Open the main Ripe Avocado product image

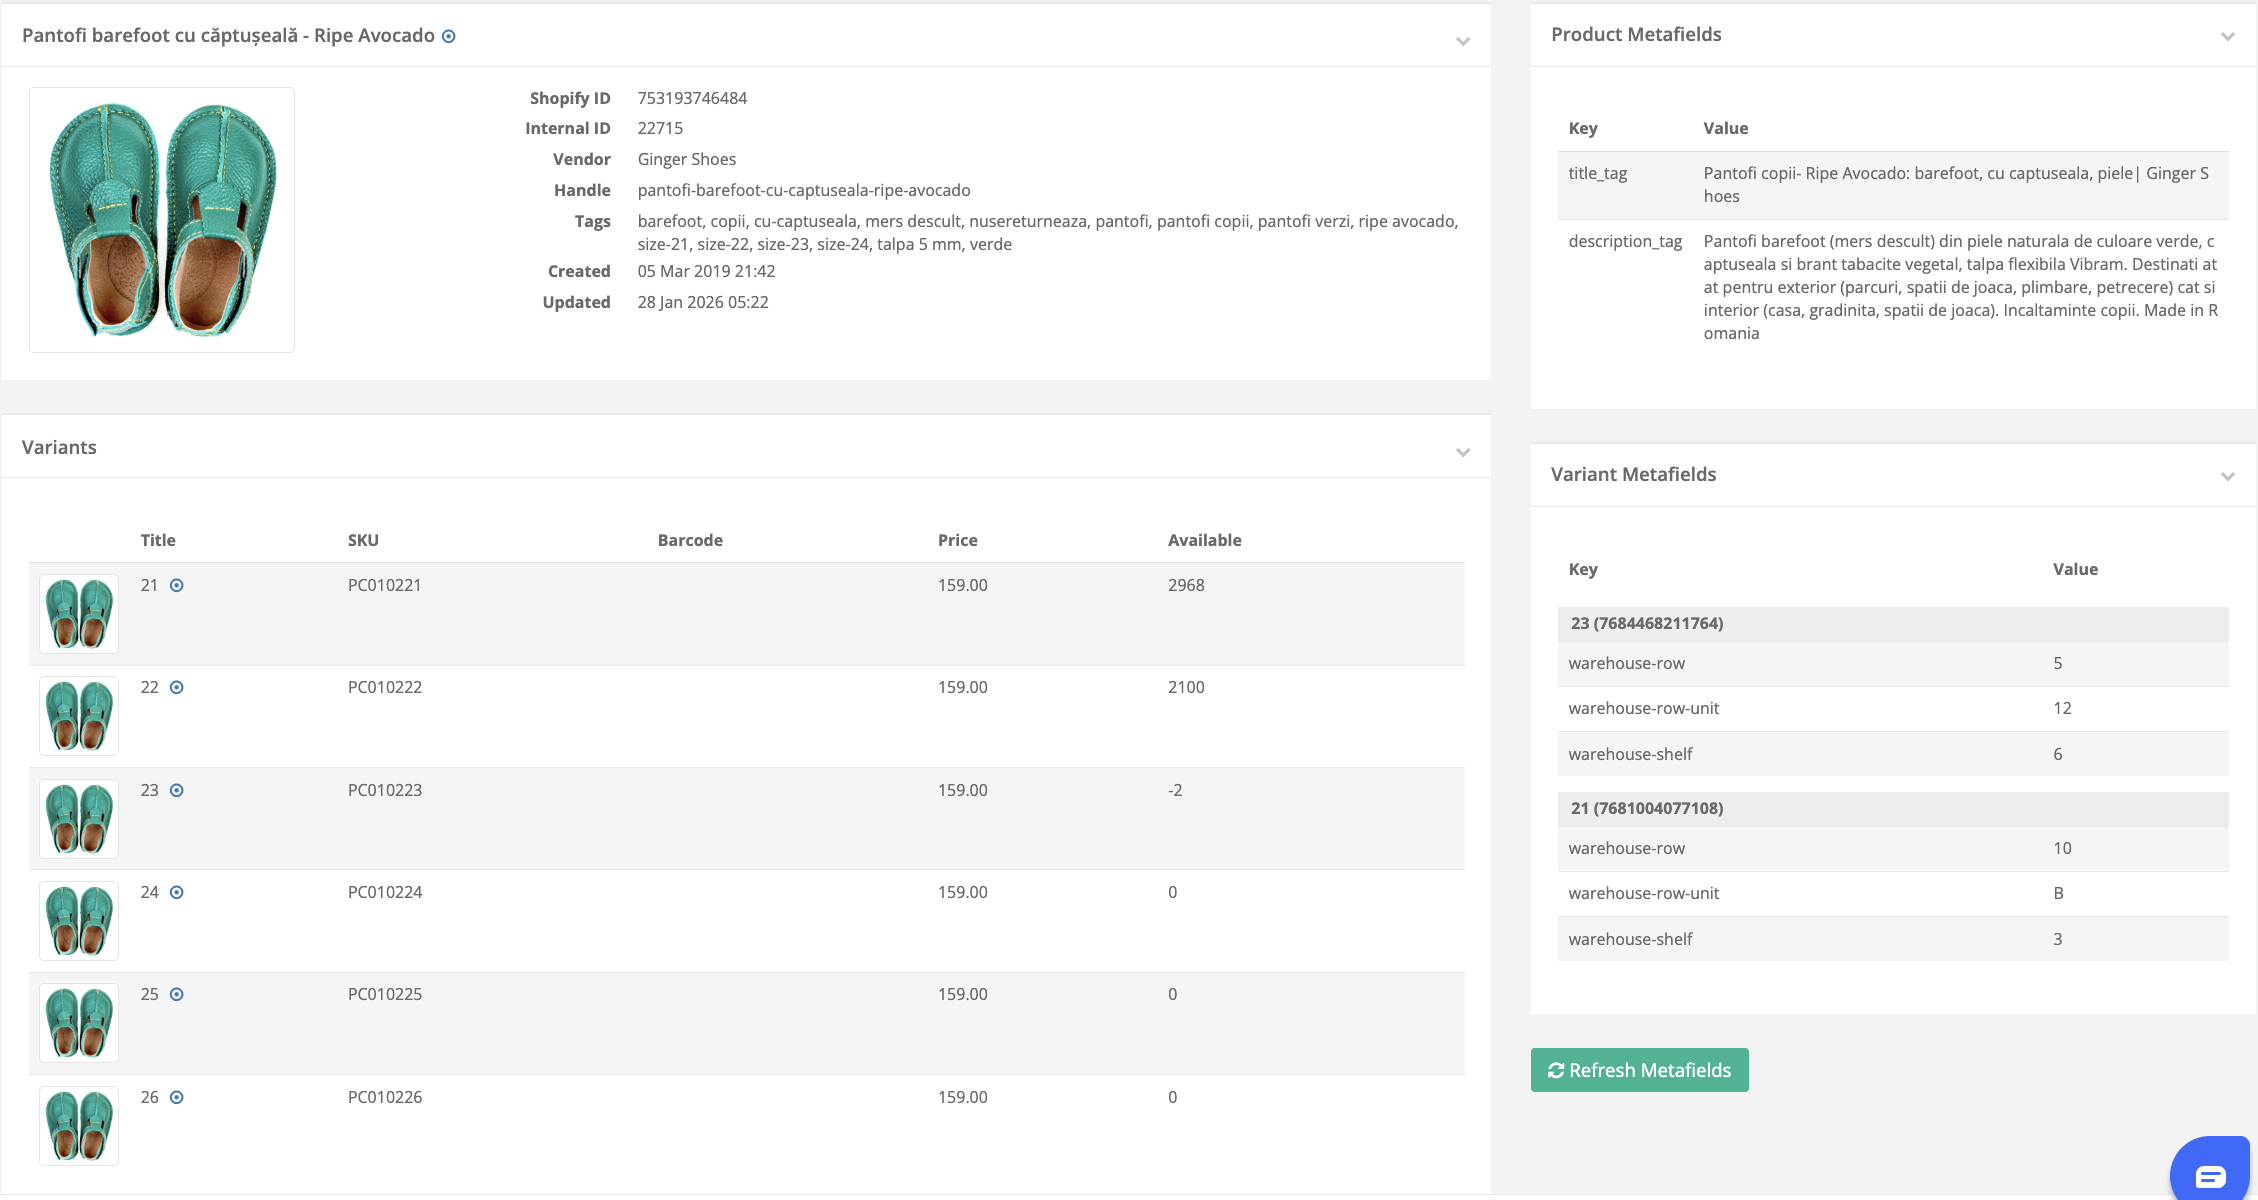point(162,220)
